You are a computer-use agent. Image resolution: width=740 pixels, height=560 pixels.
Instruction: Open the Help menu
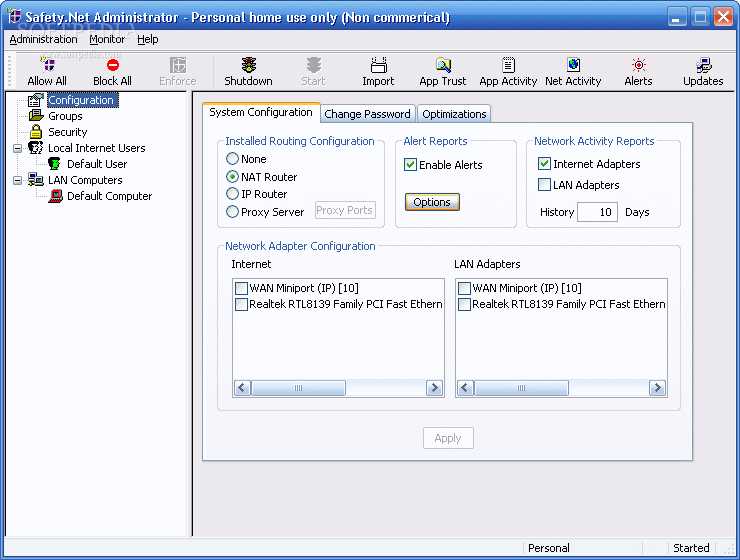click(x=148, y=39)
